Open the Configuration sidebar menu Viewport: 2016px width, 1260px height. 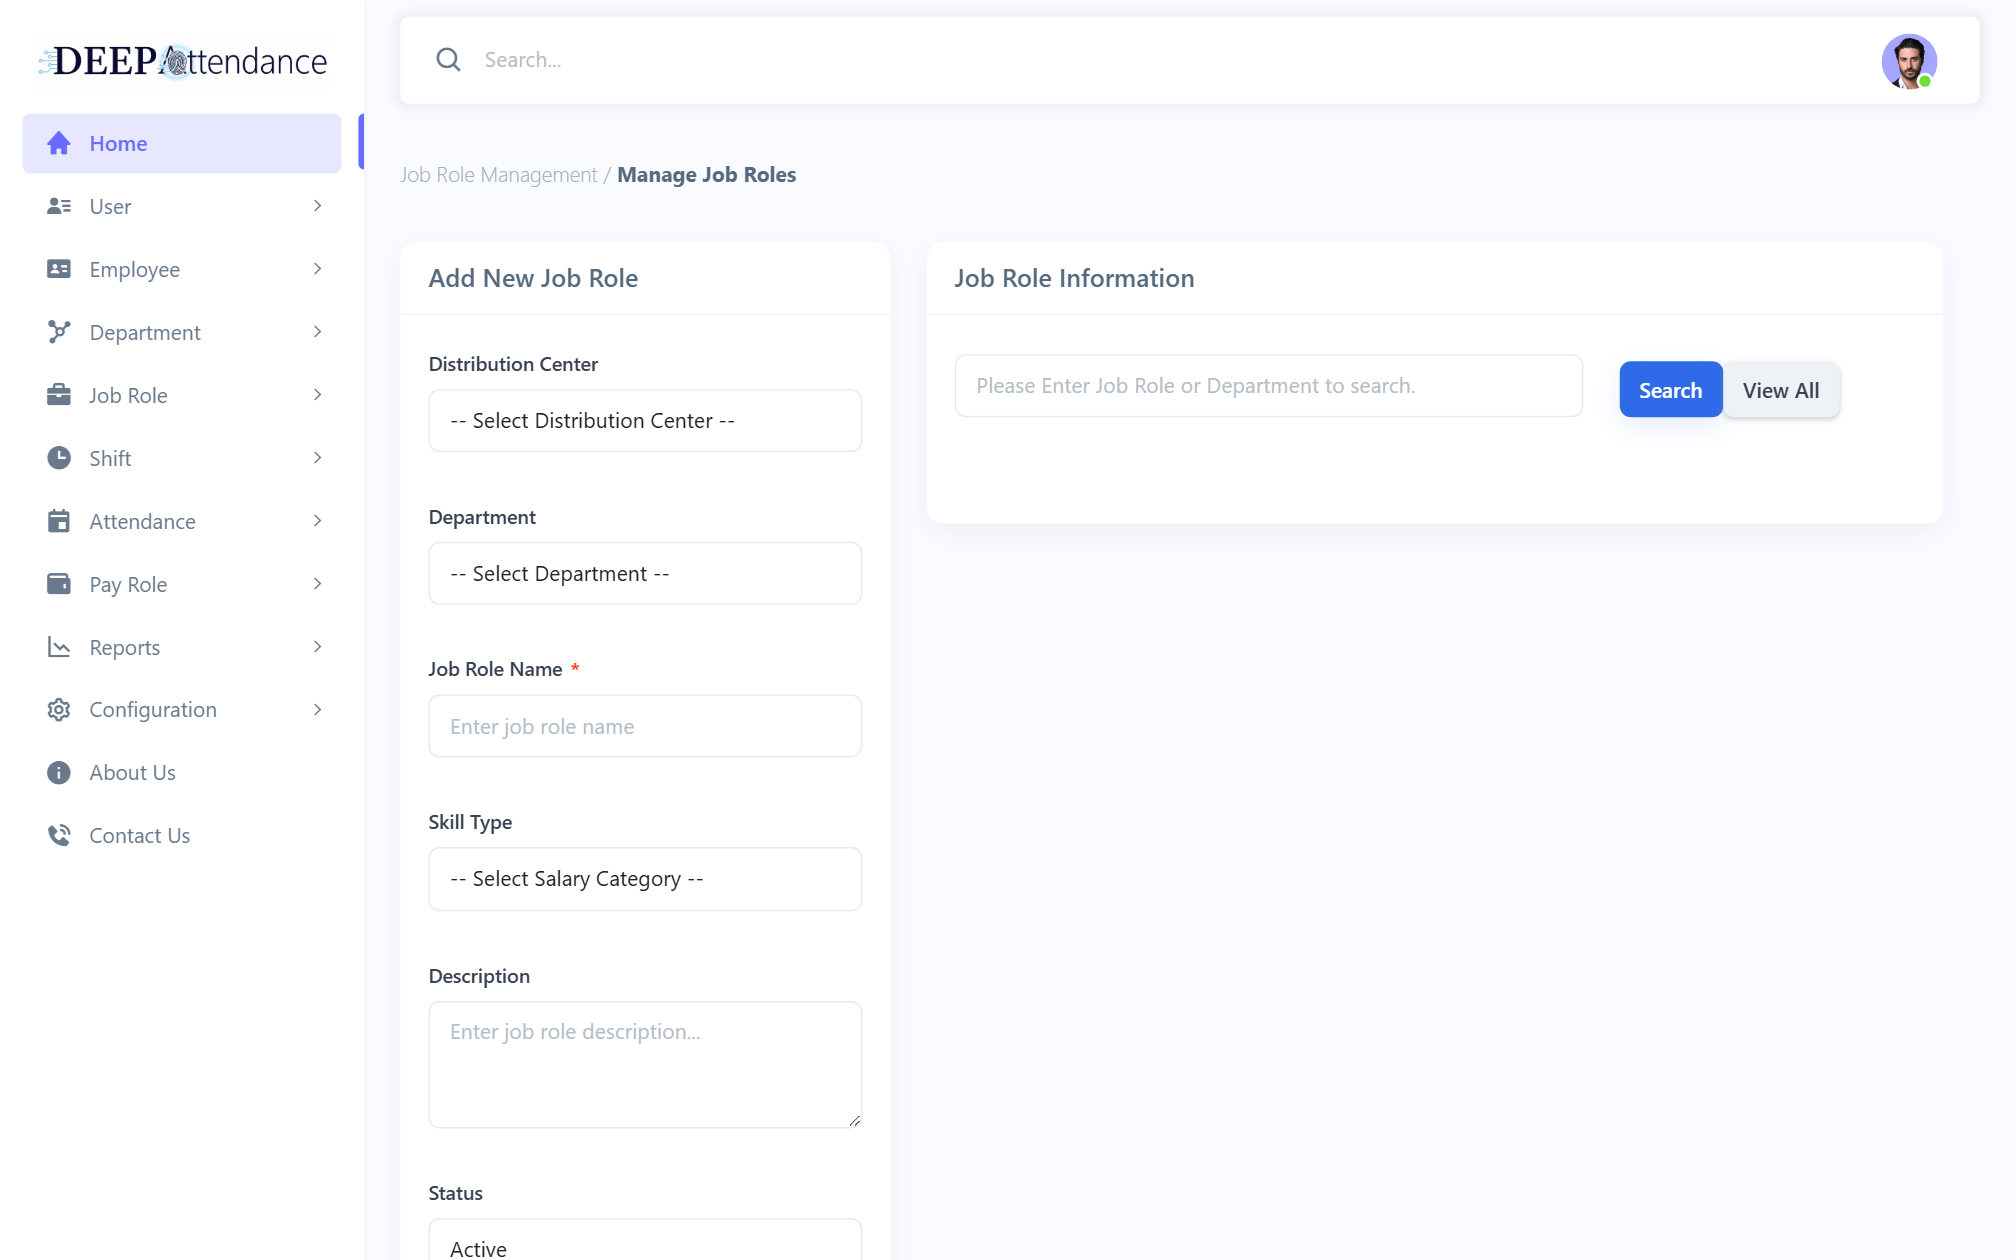182,710
